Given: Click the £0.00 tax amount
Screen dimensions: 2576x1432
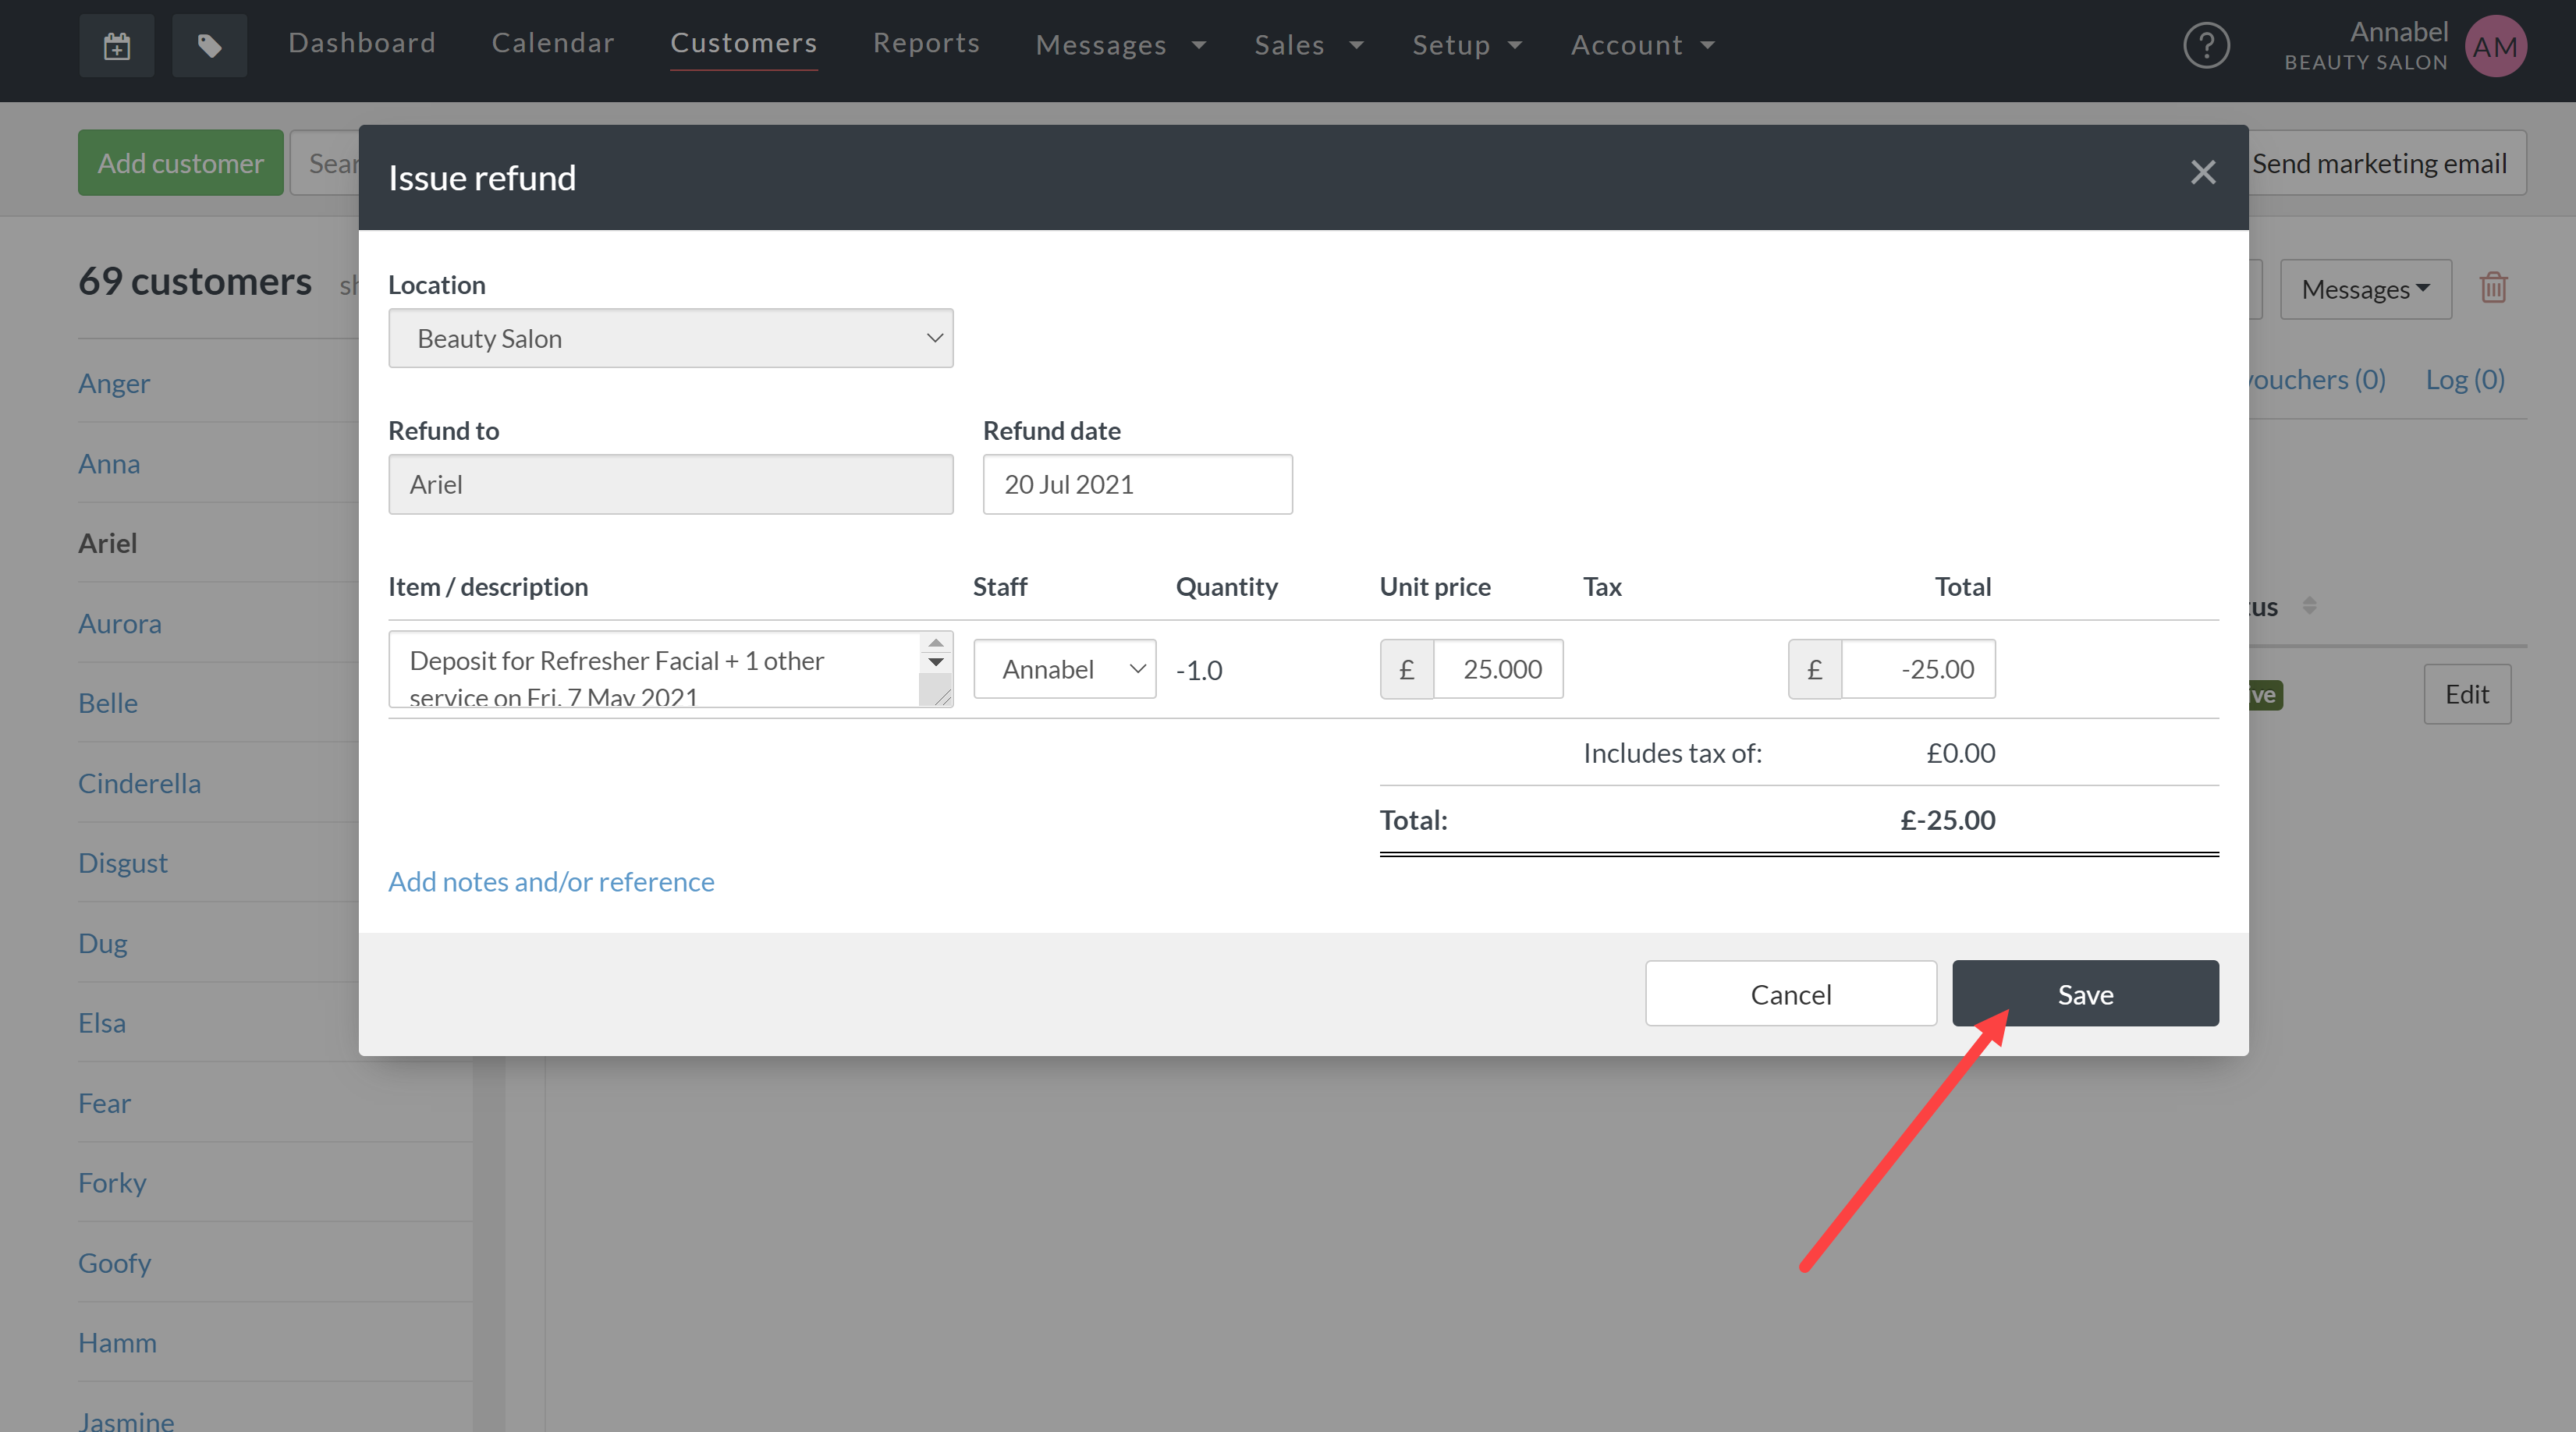Looking at the screenshot, I should (x=1960, y=752).
